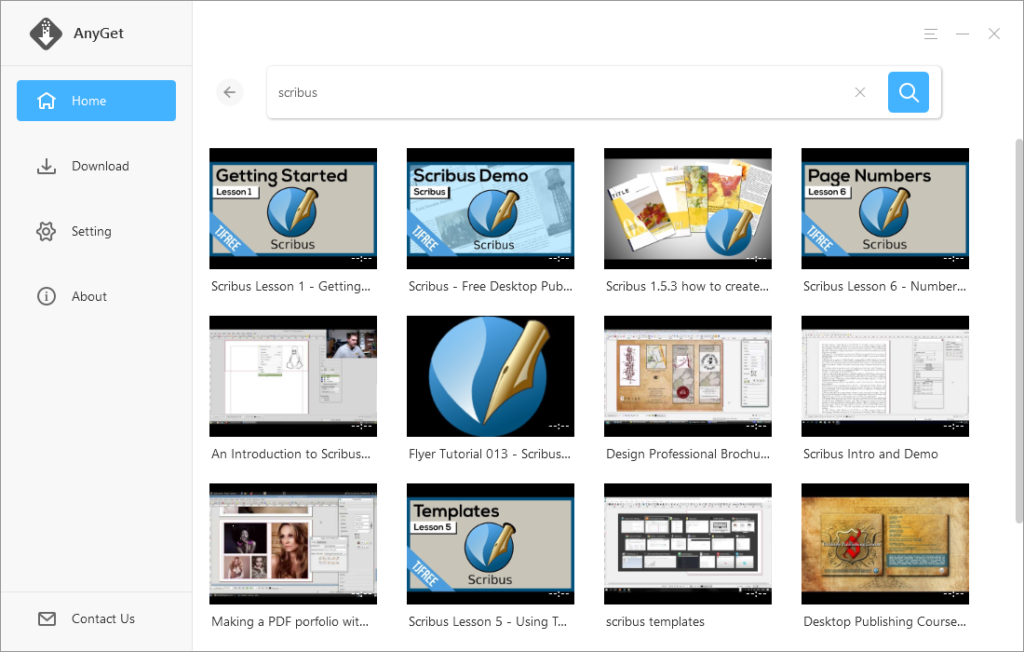
Task: Click the blue search magnifier button
Action: (x=908, y=92)
